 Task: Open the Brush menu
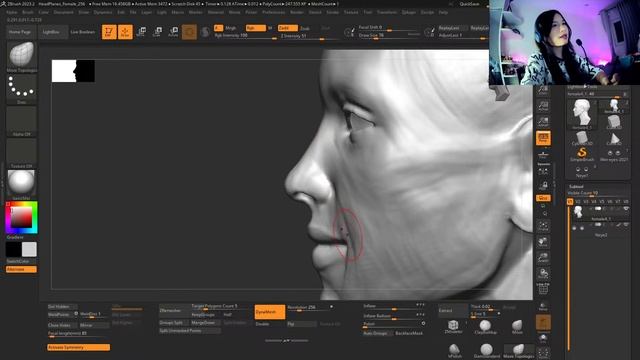(28, 12)
